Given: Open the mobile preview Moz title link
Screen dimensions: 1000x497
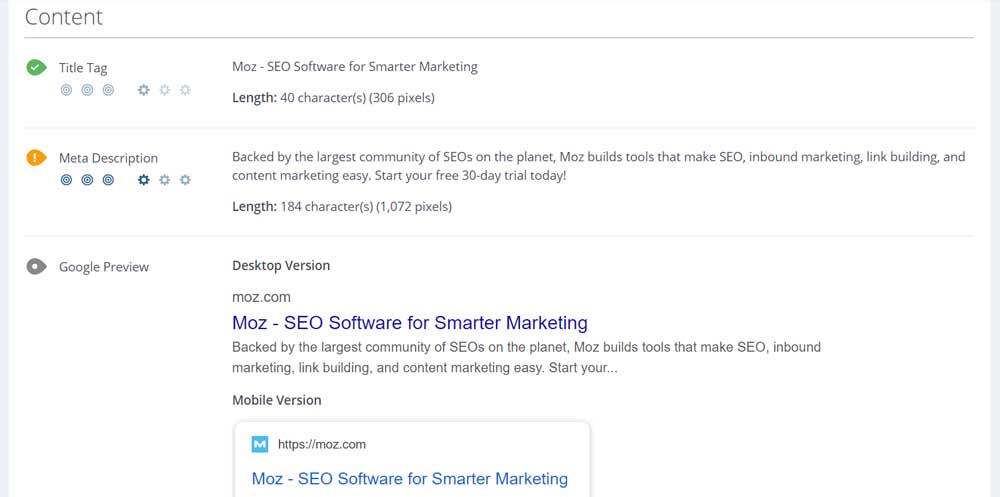Looking at the screenshot, I should point(409,478).
